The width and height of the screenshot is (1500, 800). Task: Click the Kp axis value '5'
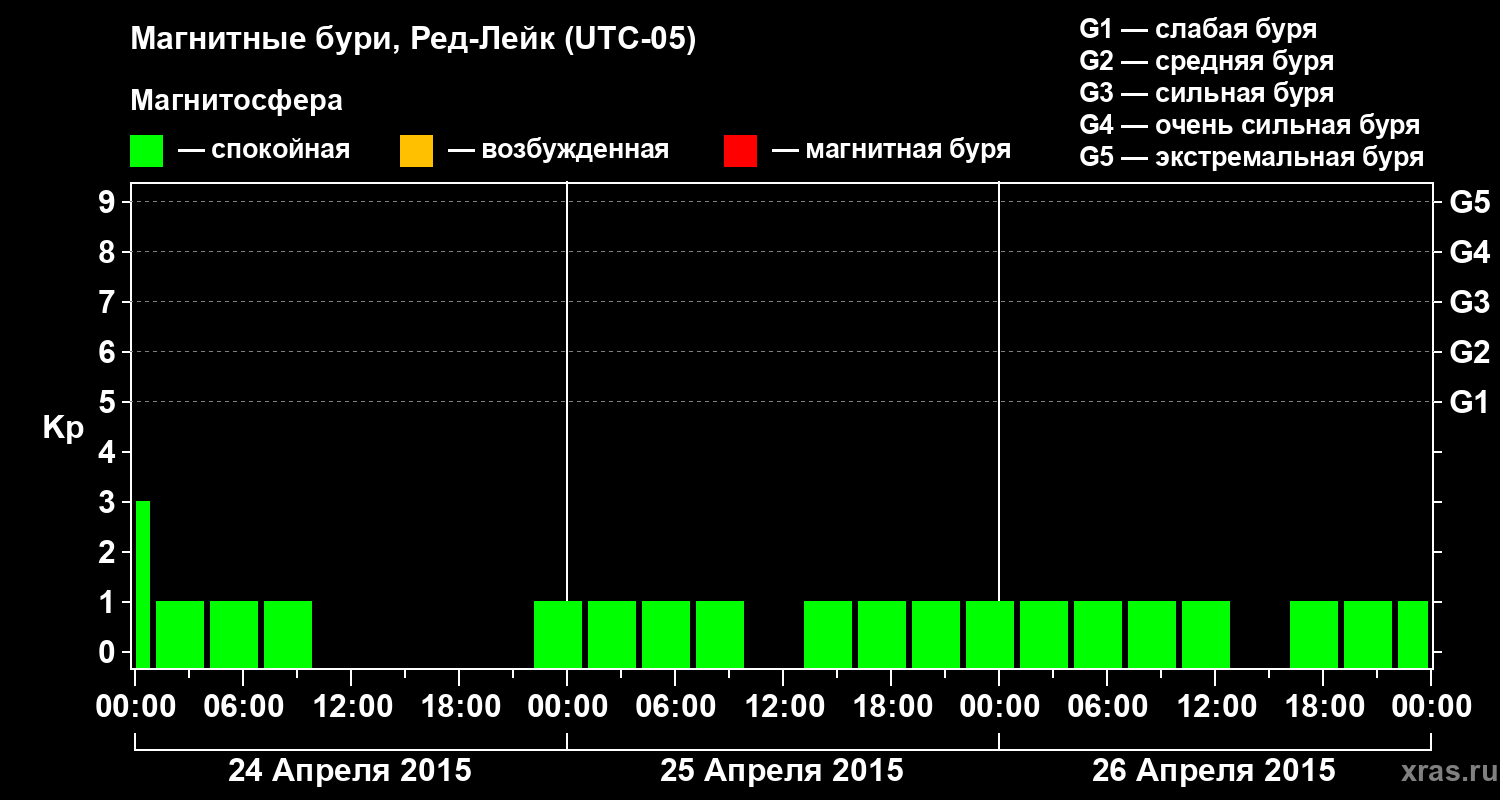click(109, 402)
